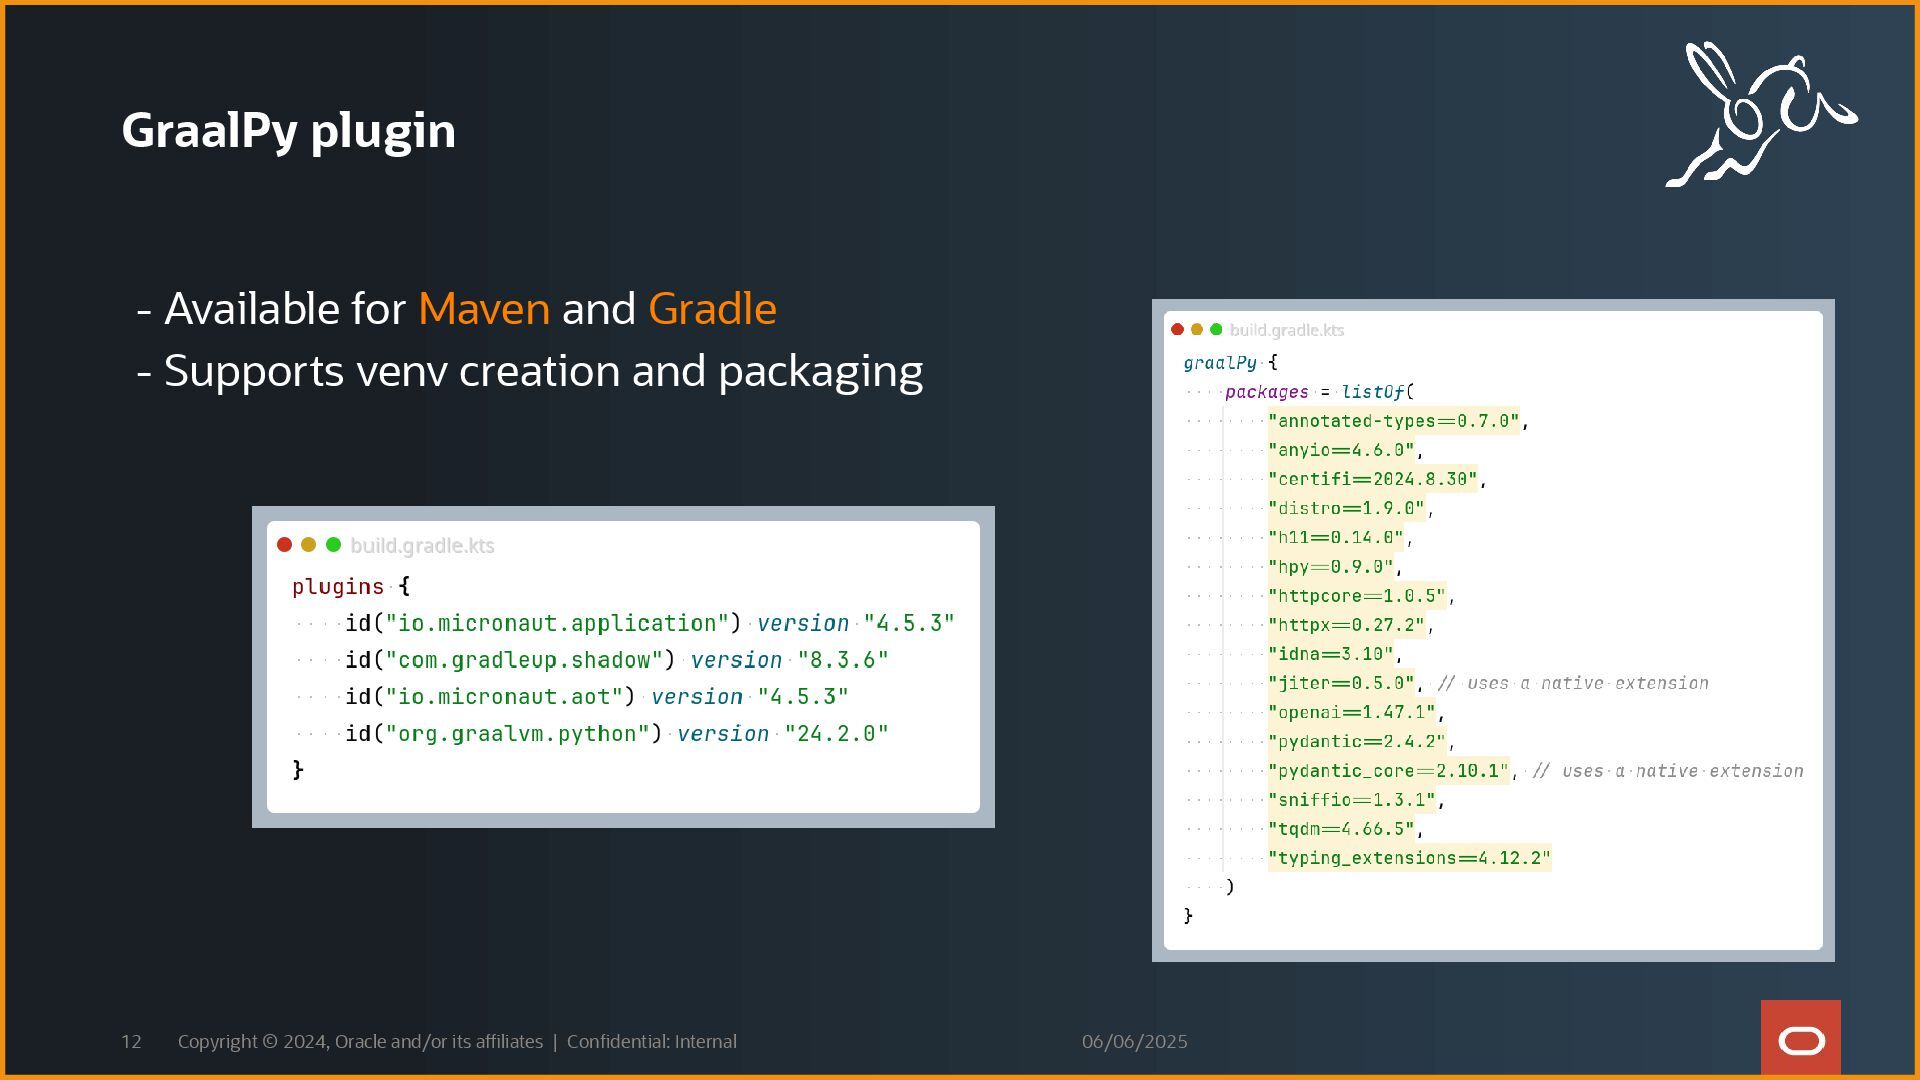Click yellow dot on left code window
Viewport: 1920px width, 1080px height.
coord(308,545)
